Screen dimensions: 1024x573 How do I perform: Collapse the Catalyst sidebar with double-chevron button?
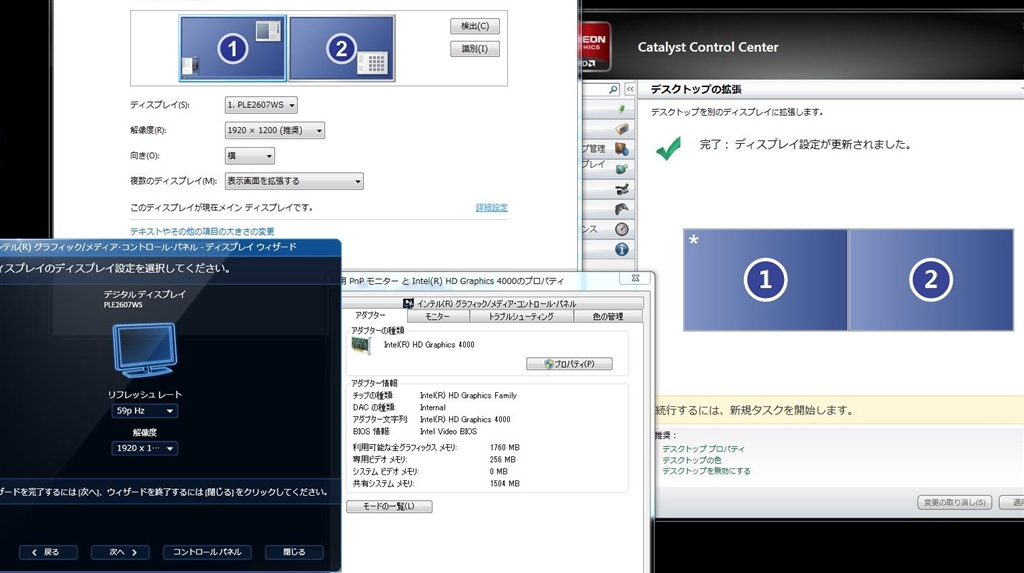point(630,89)
